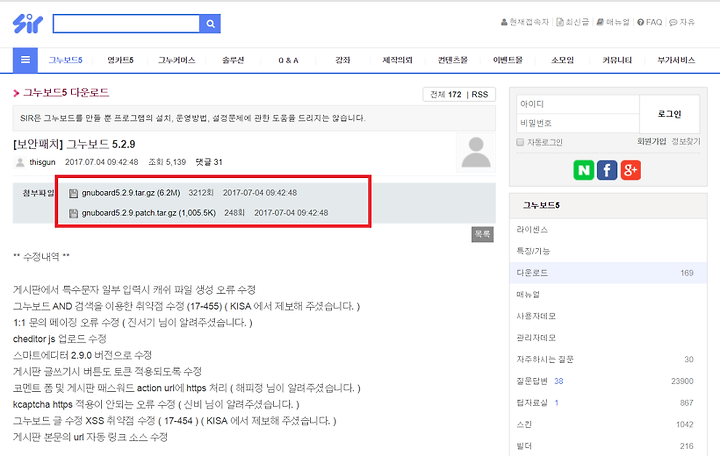Download gnuboard5.2.9.tar.gz file
Screen dimensions: 720x456
(x=131, y=193)
